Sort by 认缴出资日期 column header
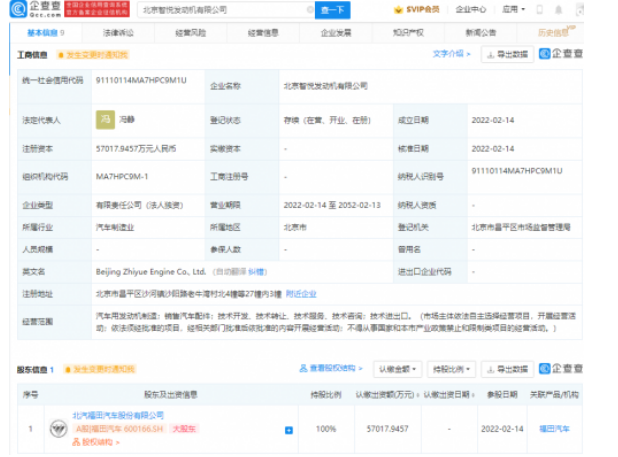Screen dimensions: 618x457 coord(449,394)
